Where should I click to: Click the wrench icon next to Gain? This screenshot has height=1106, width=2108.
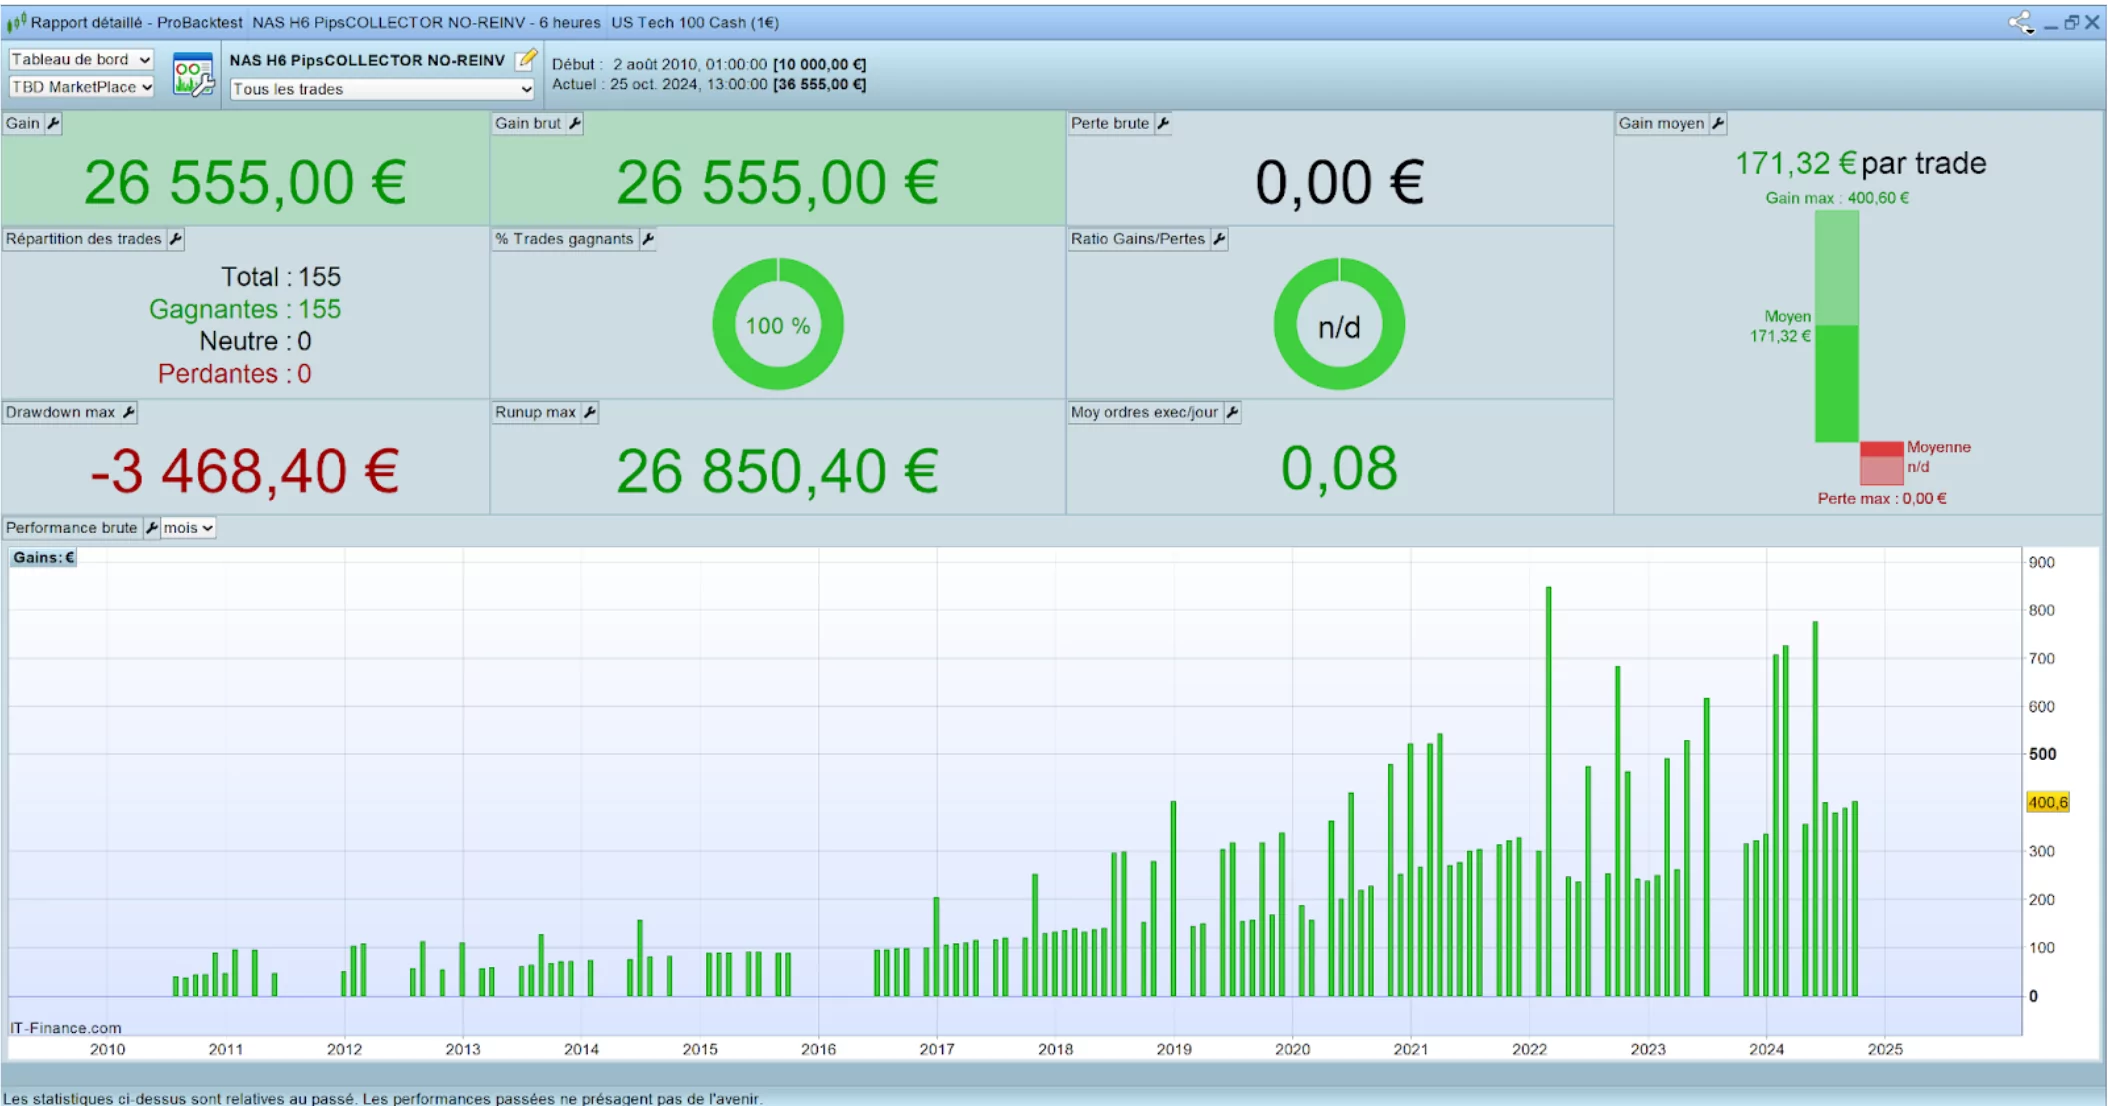click(x=54, y=123)
